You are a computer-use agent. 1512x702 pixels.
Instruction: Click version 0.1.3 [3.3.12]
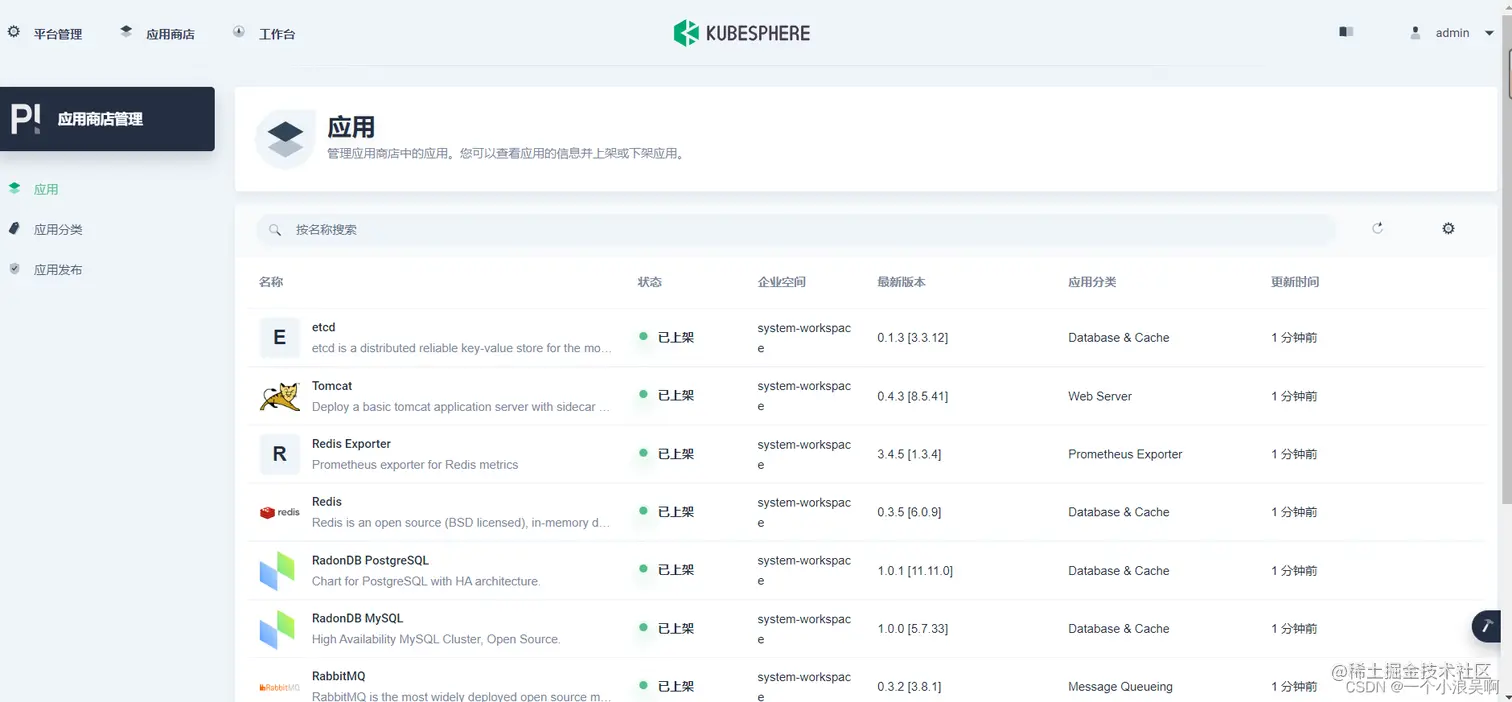(x=912, y=338)
